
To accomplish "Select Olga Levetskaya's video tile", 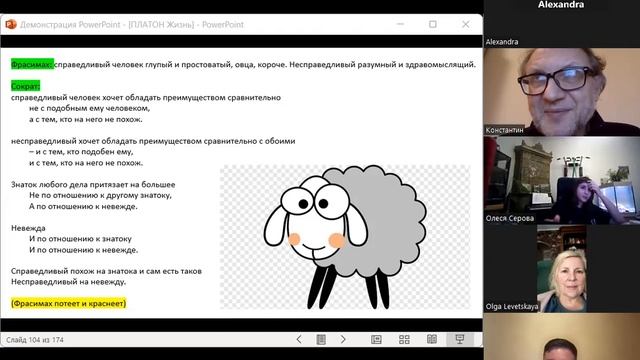I will (562, 269).
